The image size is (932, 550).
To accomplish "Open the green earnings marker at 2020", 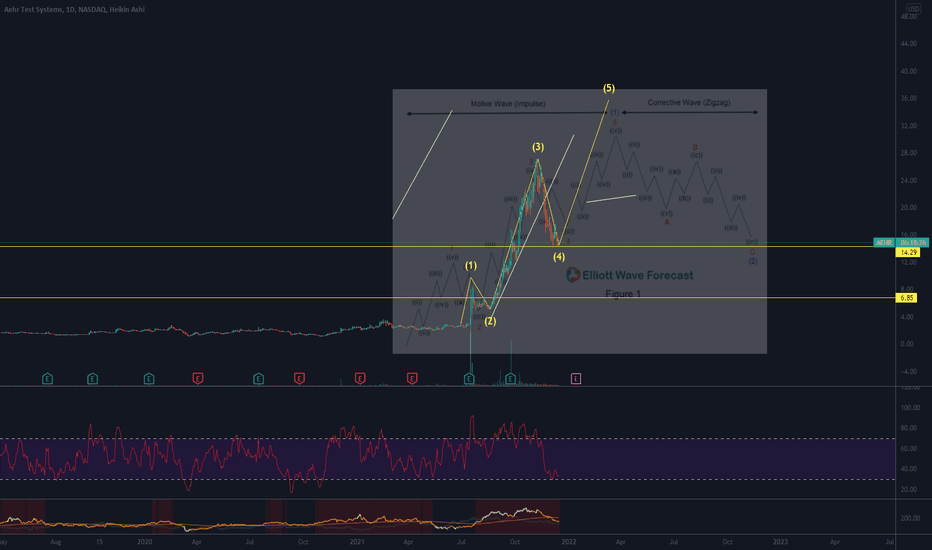I will [x=149, y=378].
